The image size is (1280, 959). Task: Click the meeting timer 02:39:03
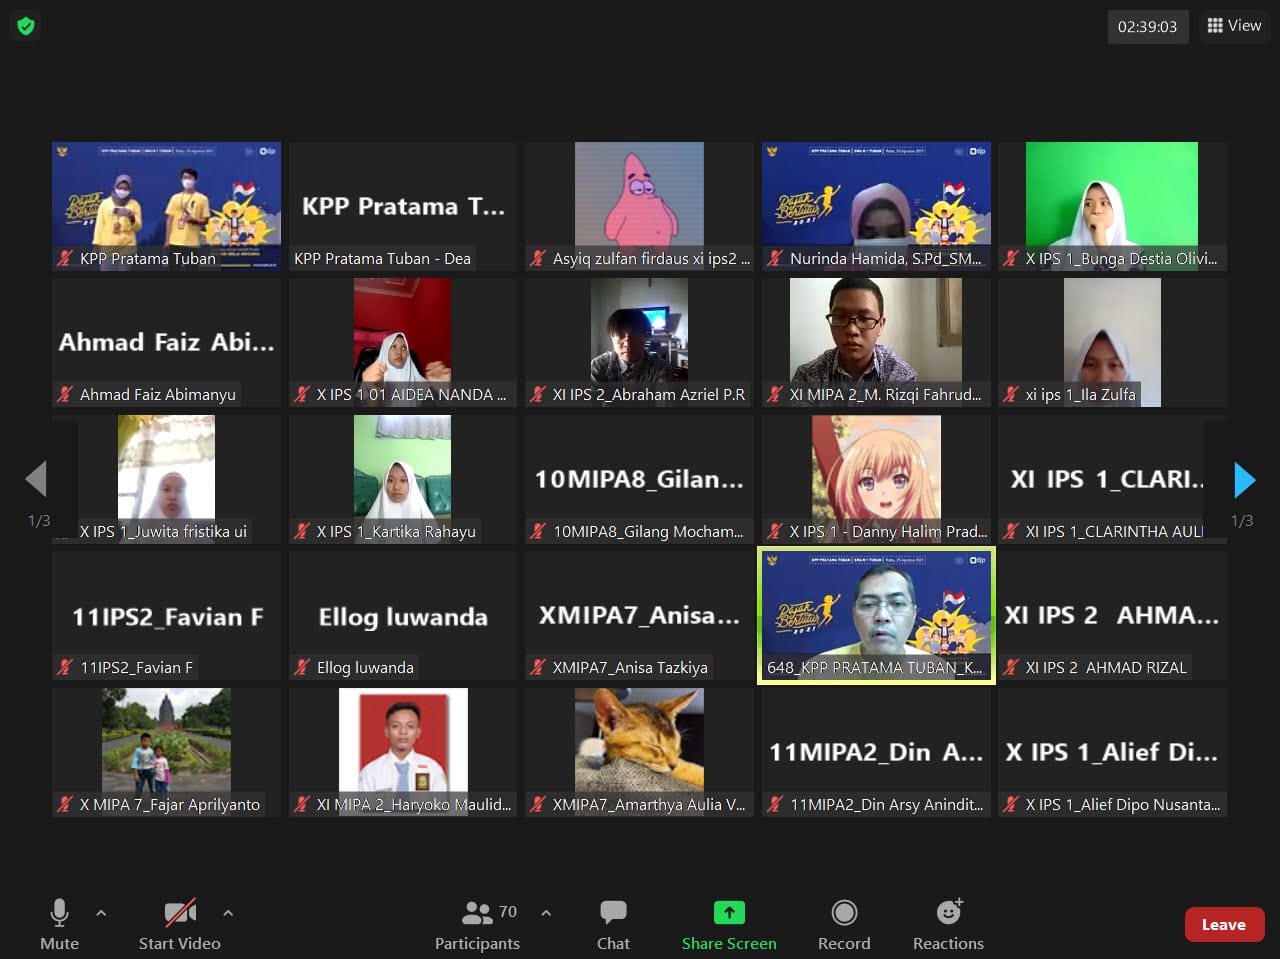coord(1147,27)
